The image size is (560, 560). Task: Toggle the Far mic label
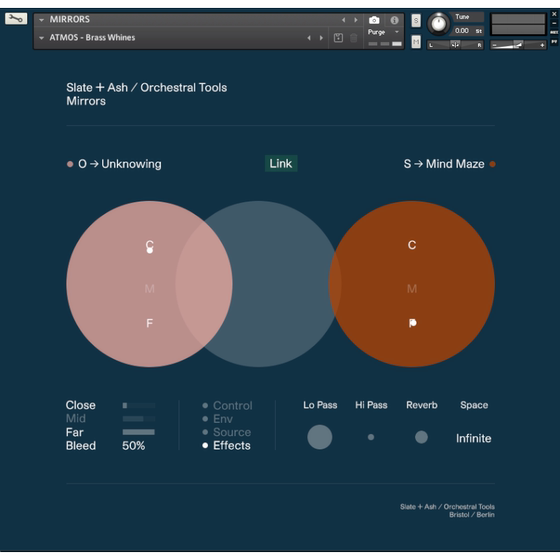click(74, 432)
